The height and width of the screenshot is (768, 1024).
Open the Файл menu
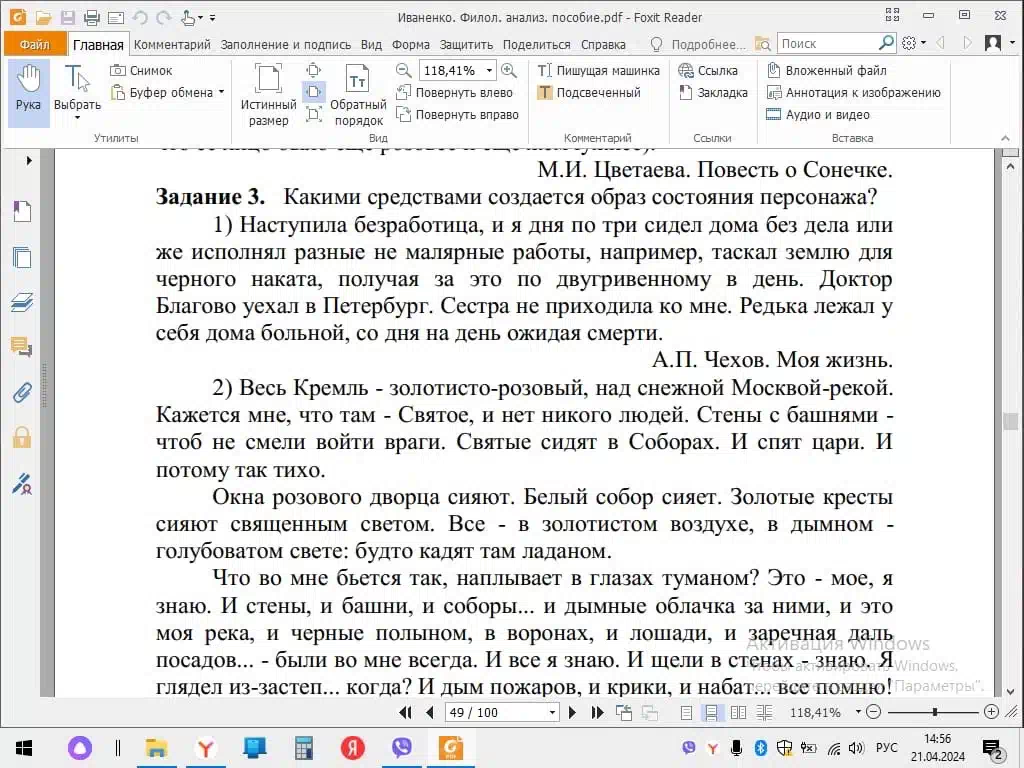click(x=35, y=44)
